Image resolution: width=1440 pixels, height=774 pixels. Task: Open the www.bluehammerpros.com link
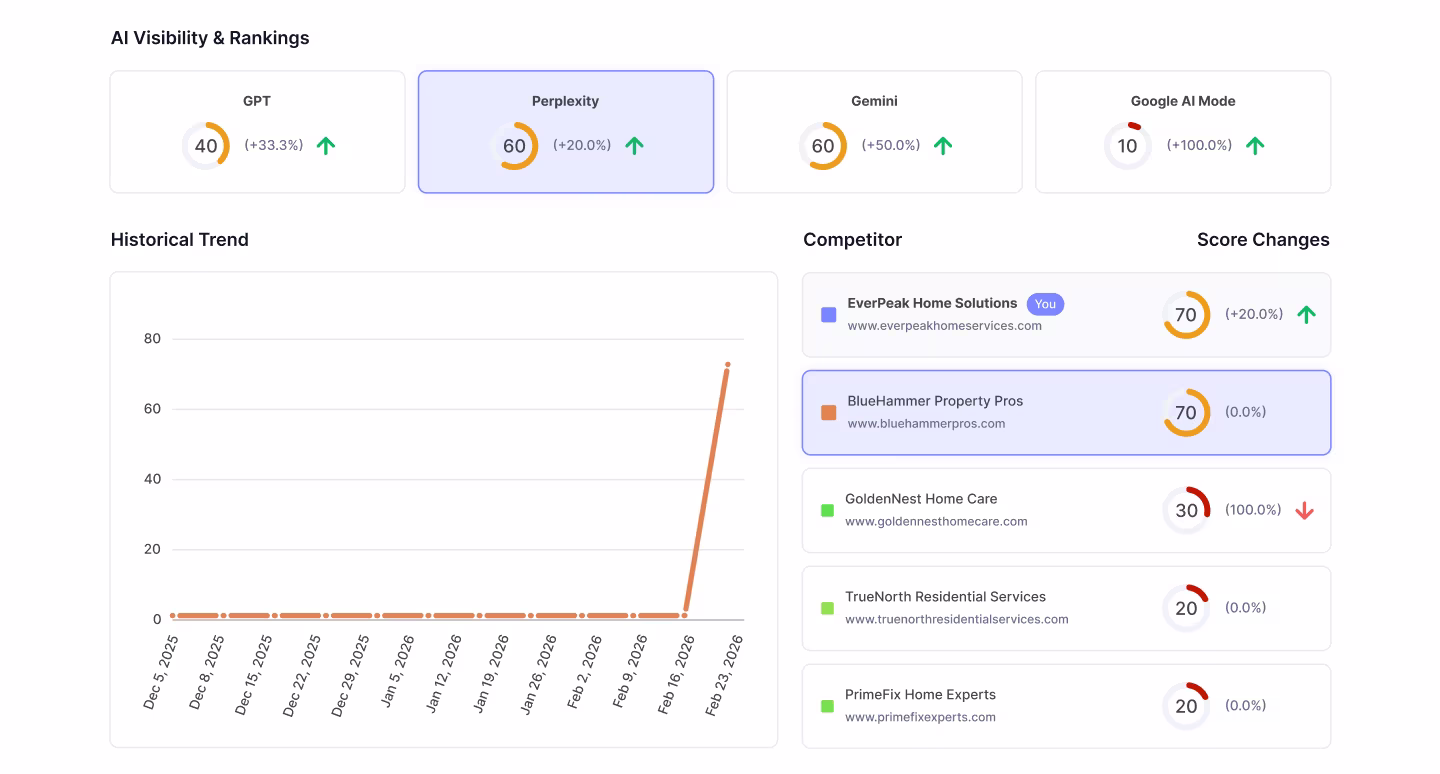[926, 423]
